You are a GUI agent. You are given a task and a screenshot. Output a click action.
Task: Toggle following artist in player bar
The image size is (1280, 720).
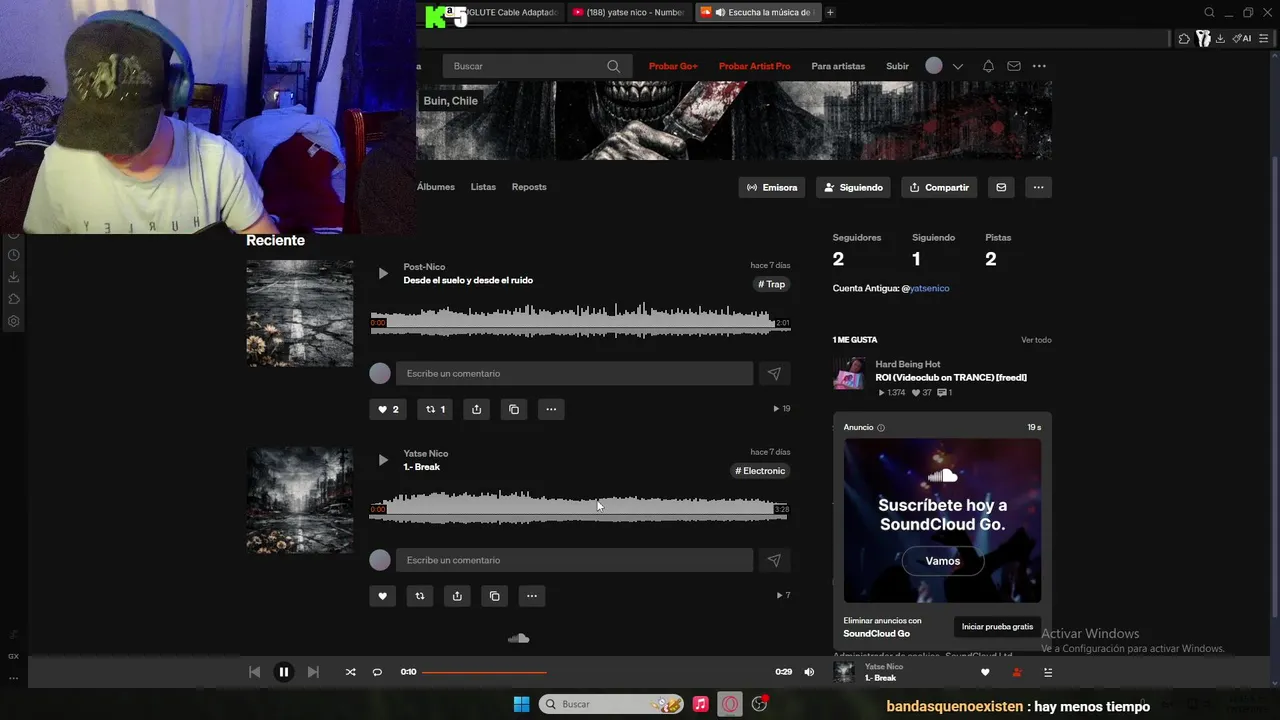click(x=1017, y=672)
